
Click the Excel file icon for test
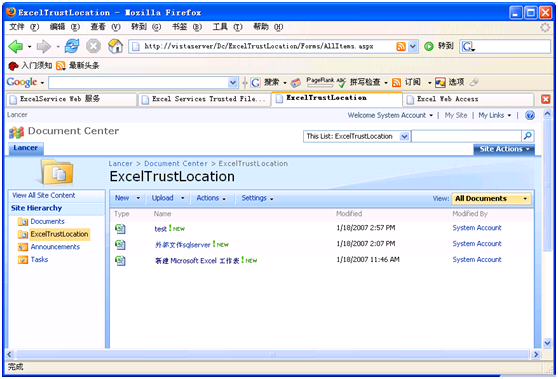(x=120, y=228)
